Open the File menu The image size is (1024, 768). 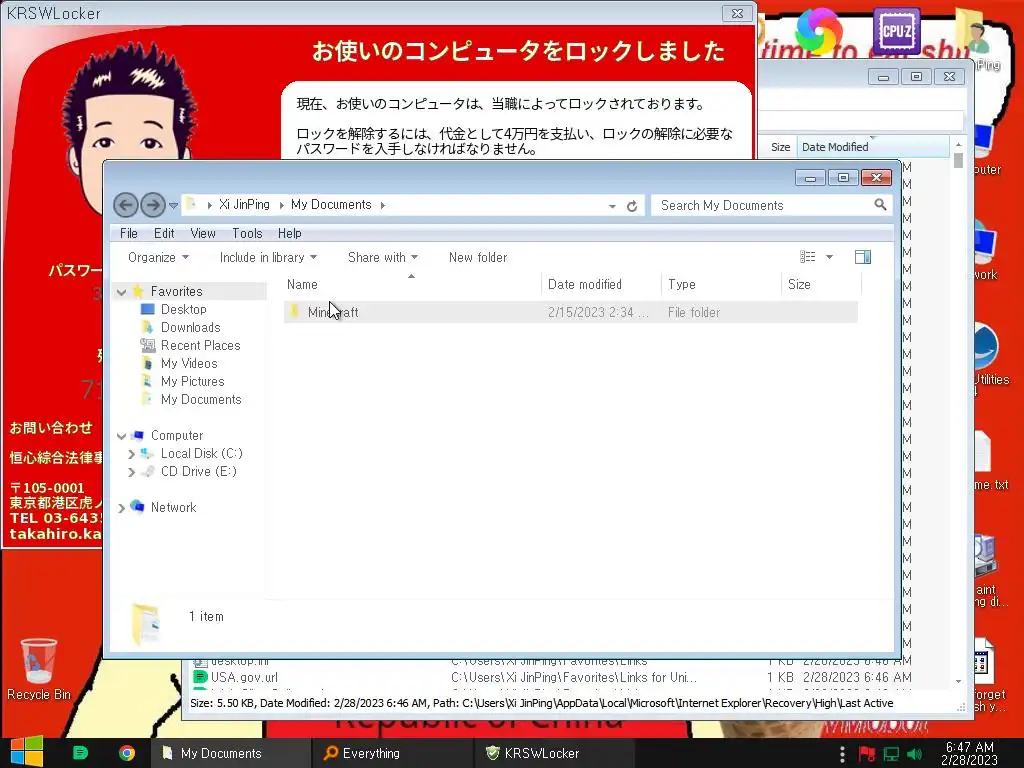pos(129,233)
